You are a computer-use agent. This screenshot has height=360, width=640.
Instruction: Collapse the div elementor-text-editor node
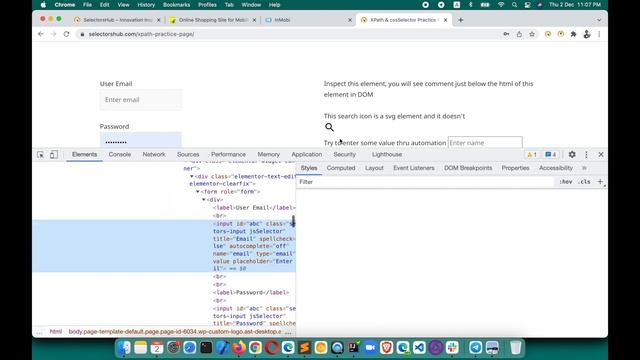[x=191, y=176]
